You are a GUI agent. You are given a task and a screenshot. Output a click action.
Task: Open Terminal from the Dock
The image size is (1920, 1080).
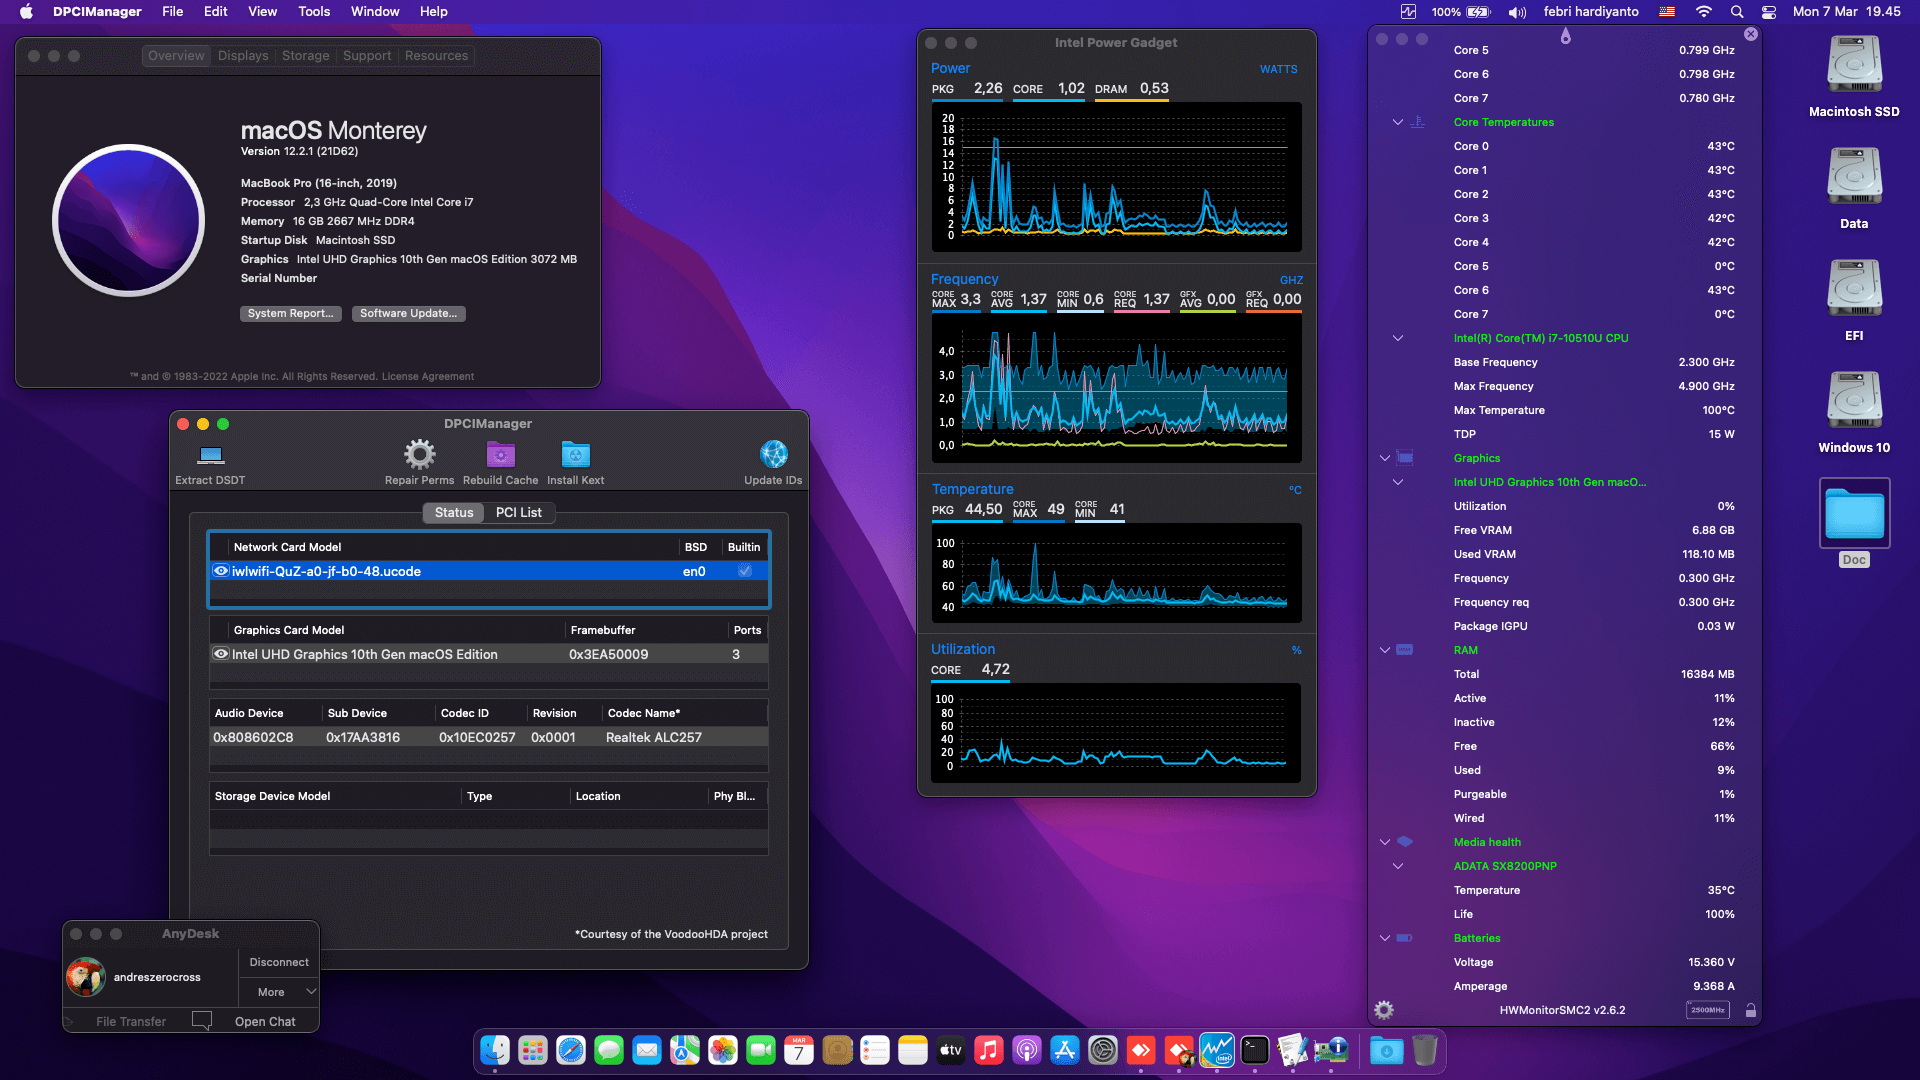(x=1255, y=1050)
